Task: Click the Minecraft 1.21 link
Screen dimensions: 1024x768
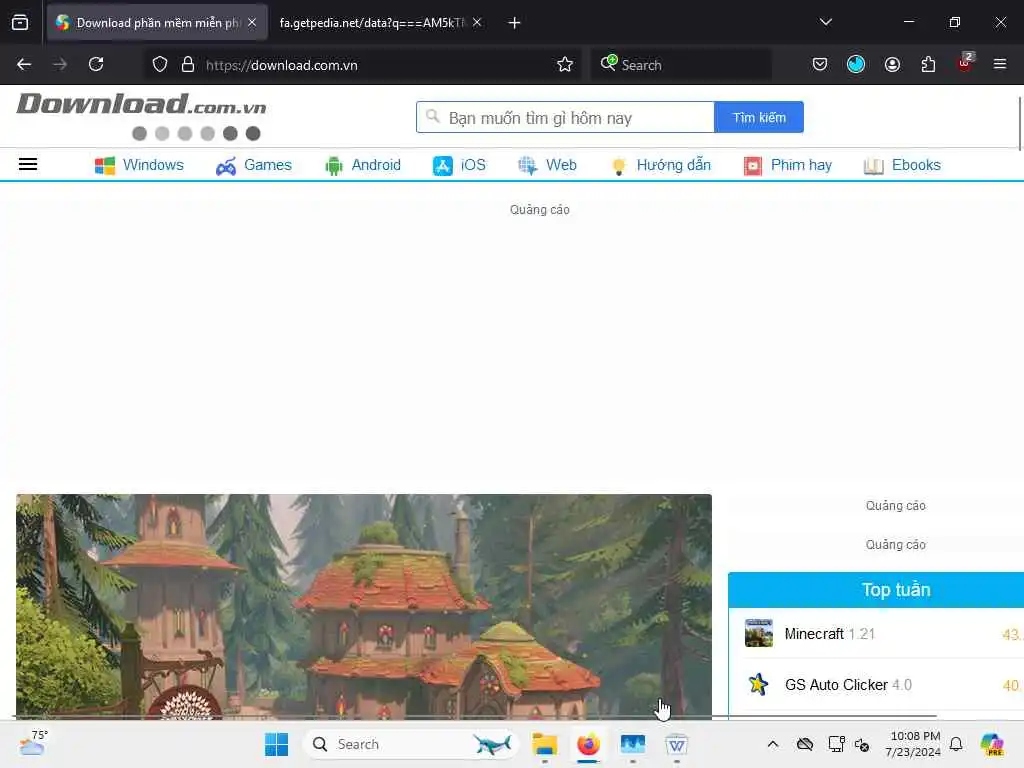Action: 829,634
